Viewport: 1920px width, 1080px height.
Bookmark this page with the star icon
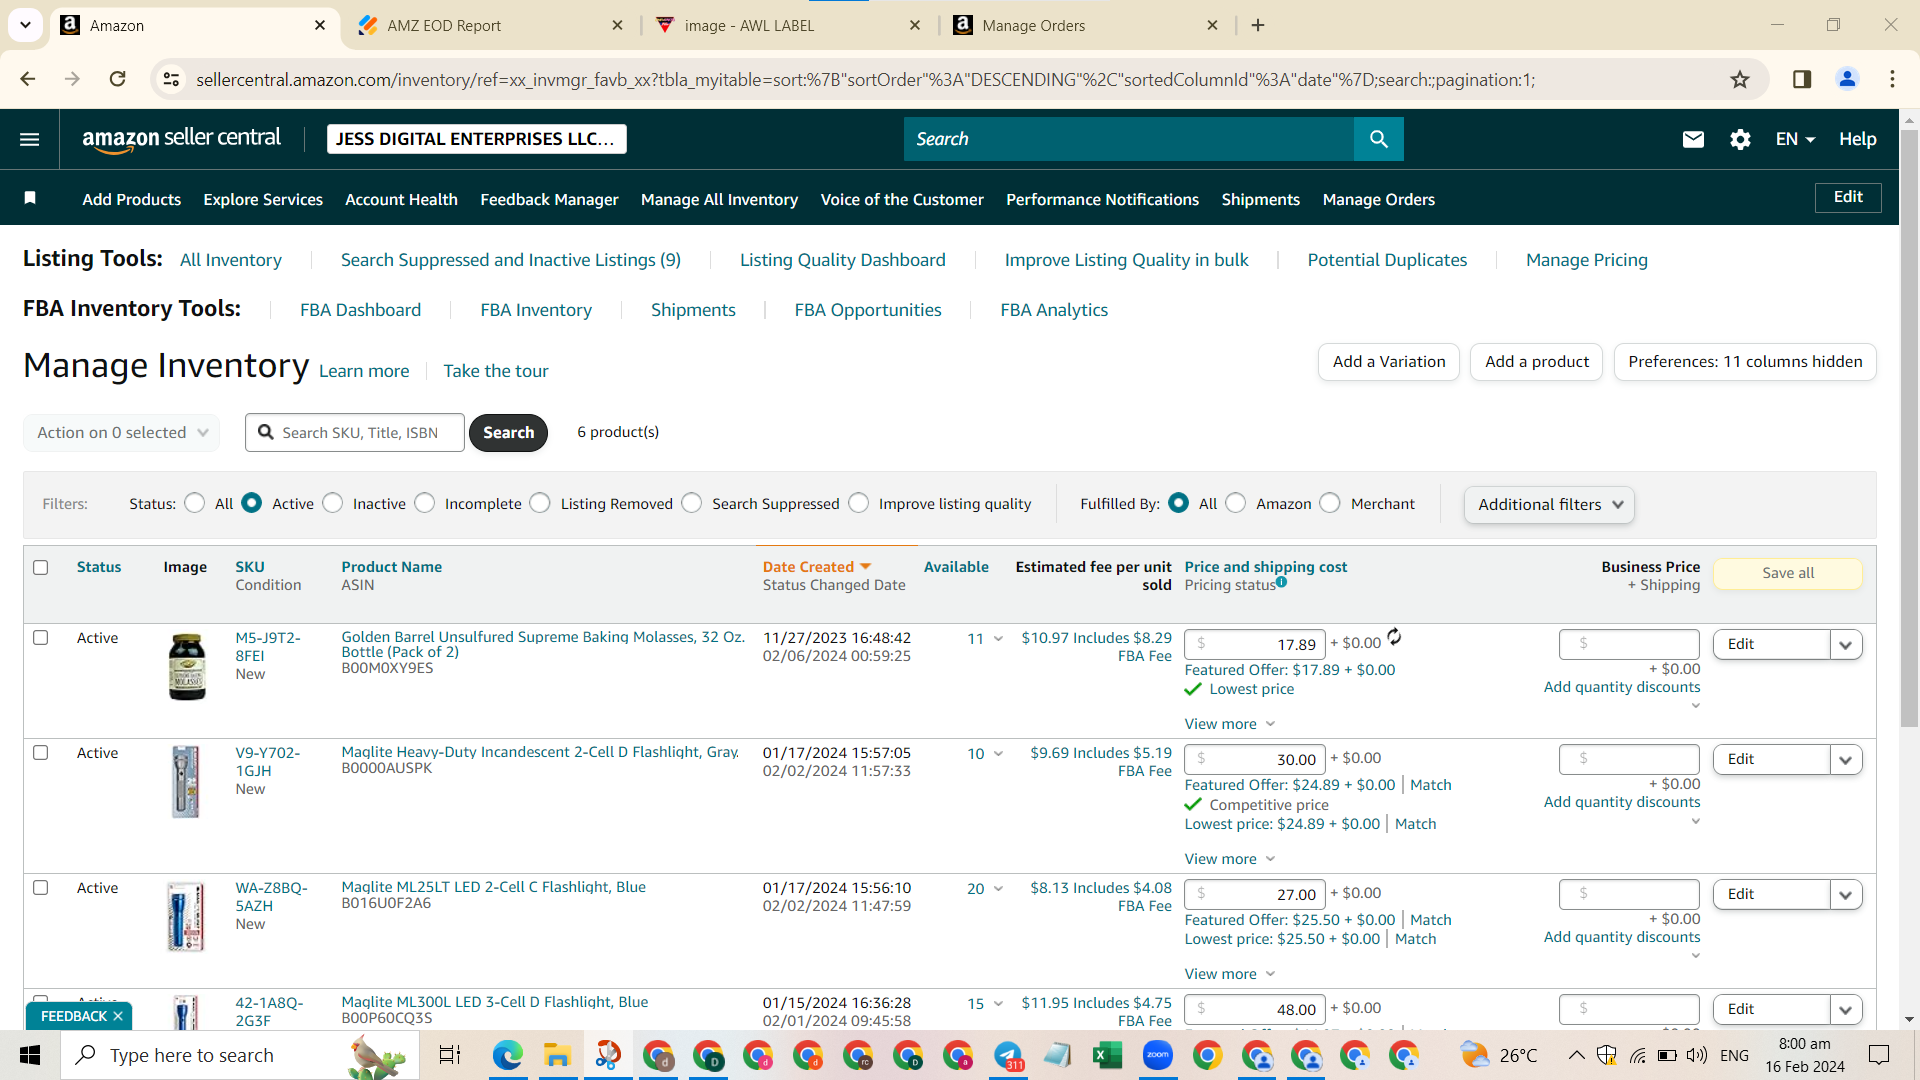[1740, 79]
